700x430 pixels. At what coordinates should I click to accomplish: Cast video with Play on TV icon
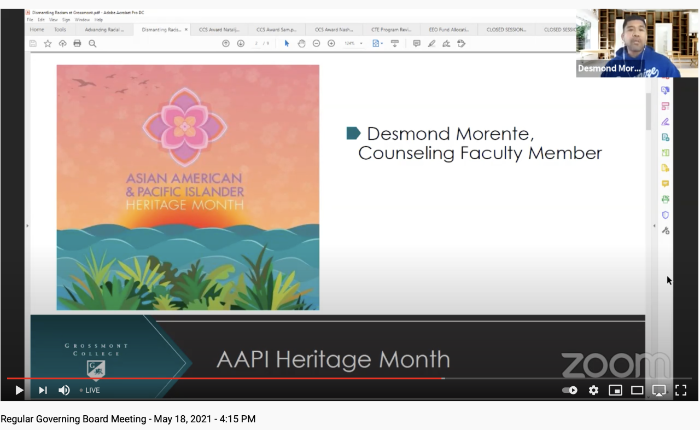tap(659, 390)
